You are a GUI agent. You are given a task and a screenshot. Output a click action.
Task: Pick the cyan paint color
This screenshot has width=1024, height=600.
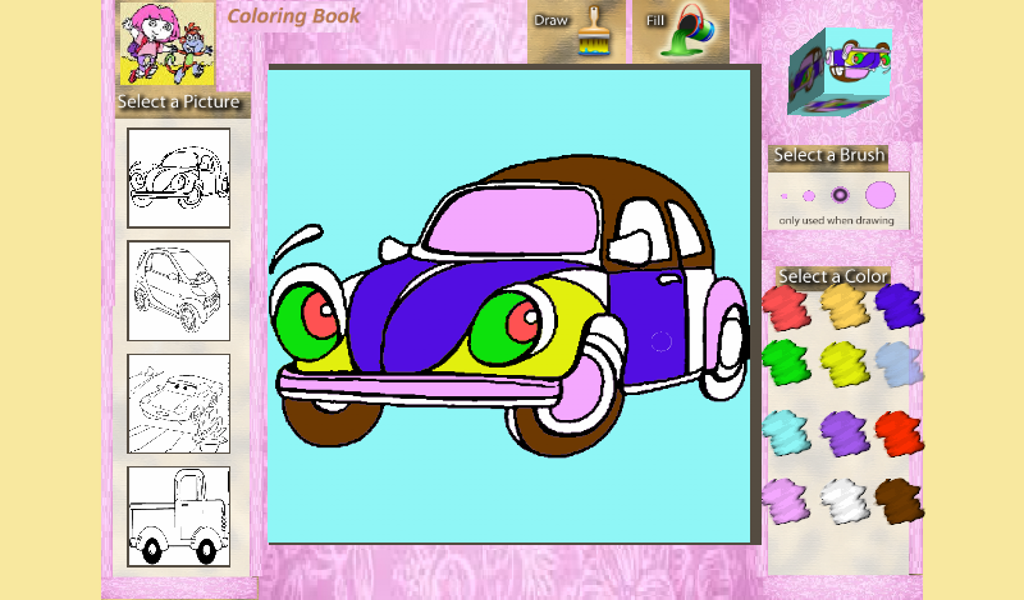(786, 433)
